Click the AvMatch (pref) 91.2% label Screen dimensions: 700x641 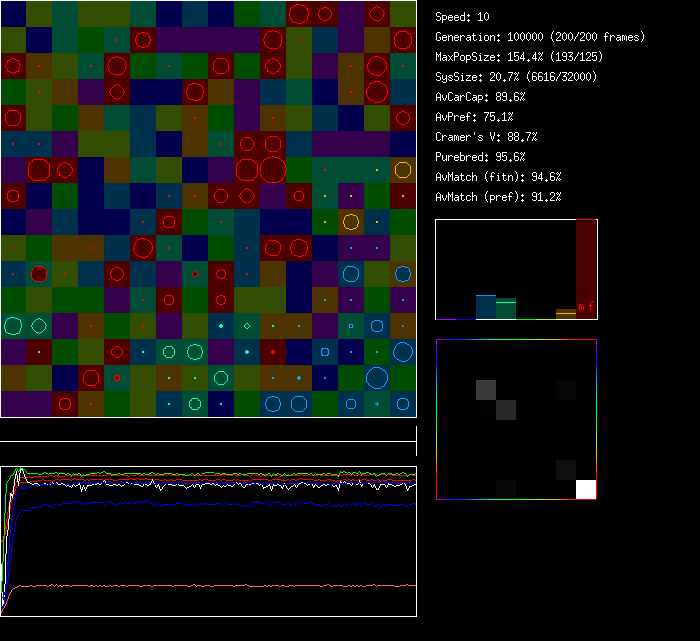point(499,197)
